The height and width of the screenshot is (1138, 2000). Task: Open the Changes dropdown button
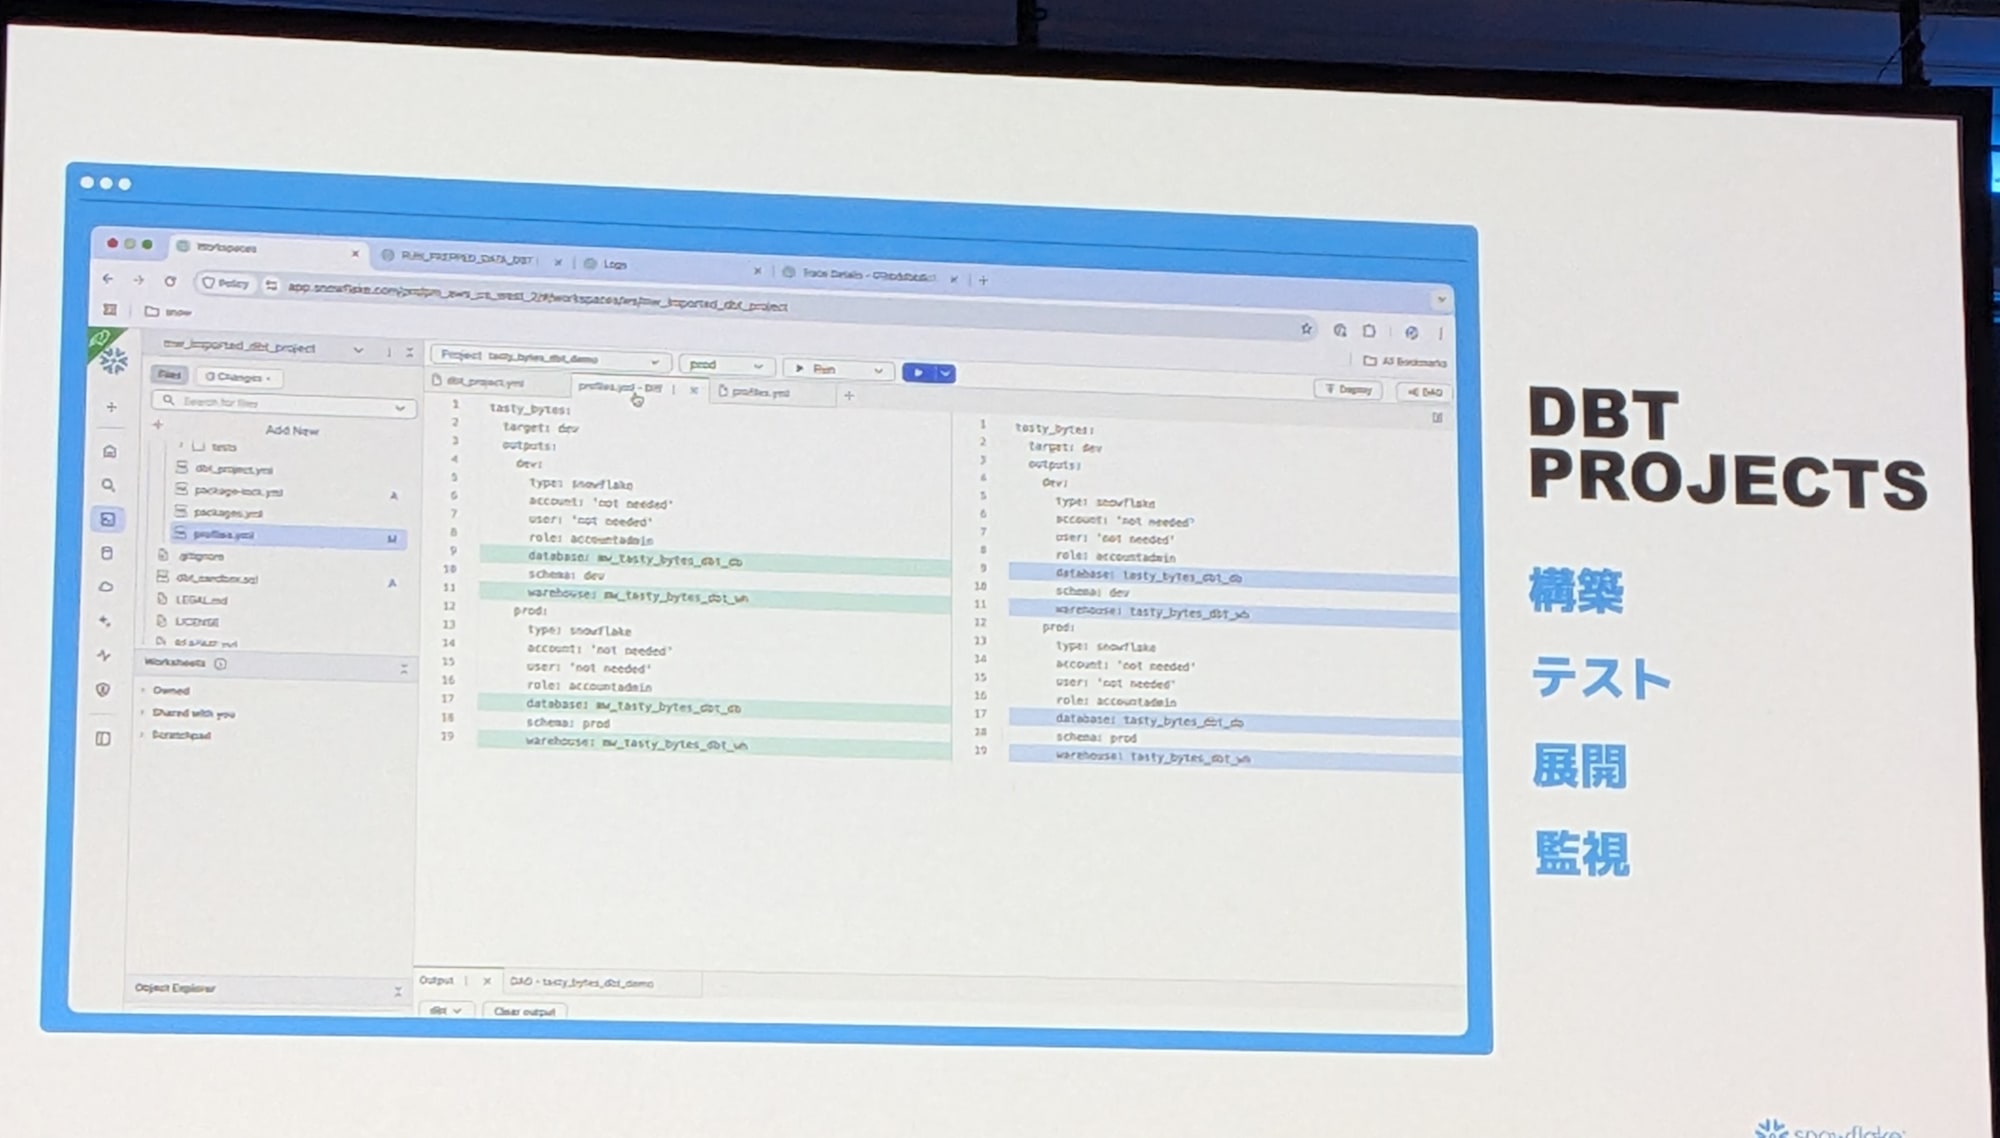[239, 377]
